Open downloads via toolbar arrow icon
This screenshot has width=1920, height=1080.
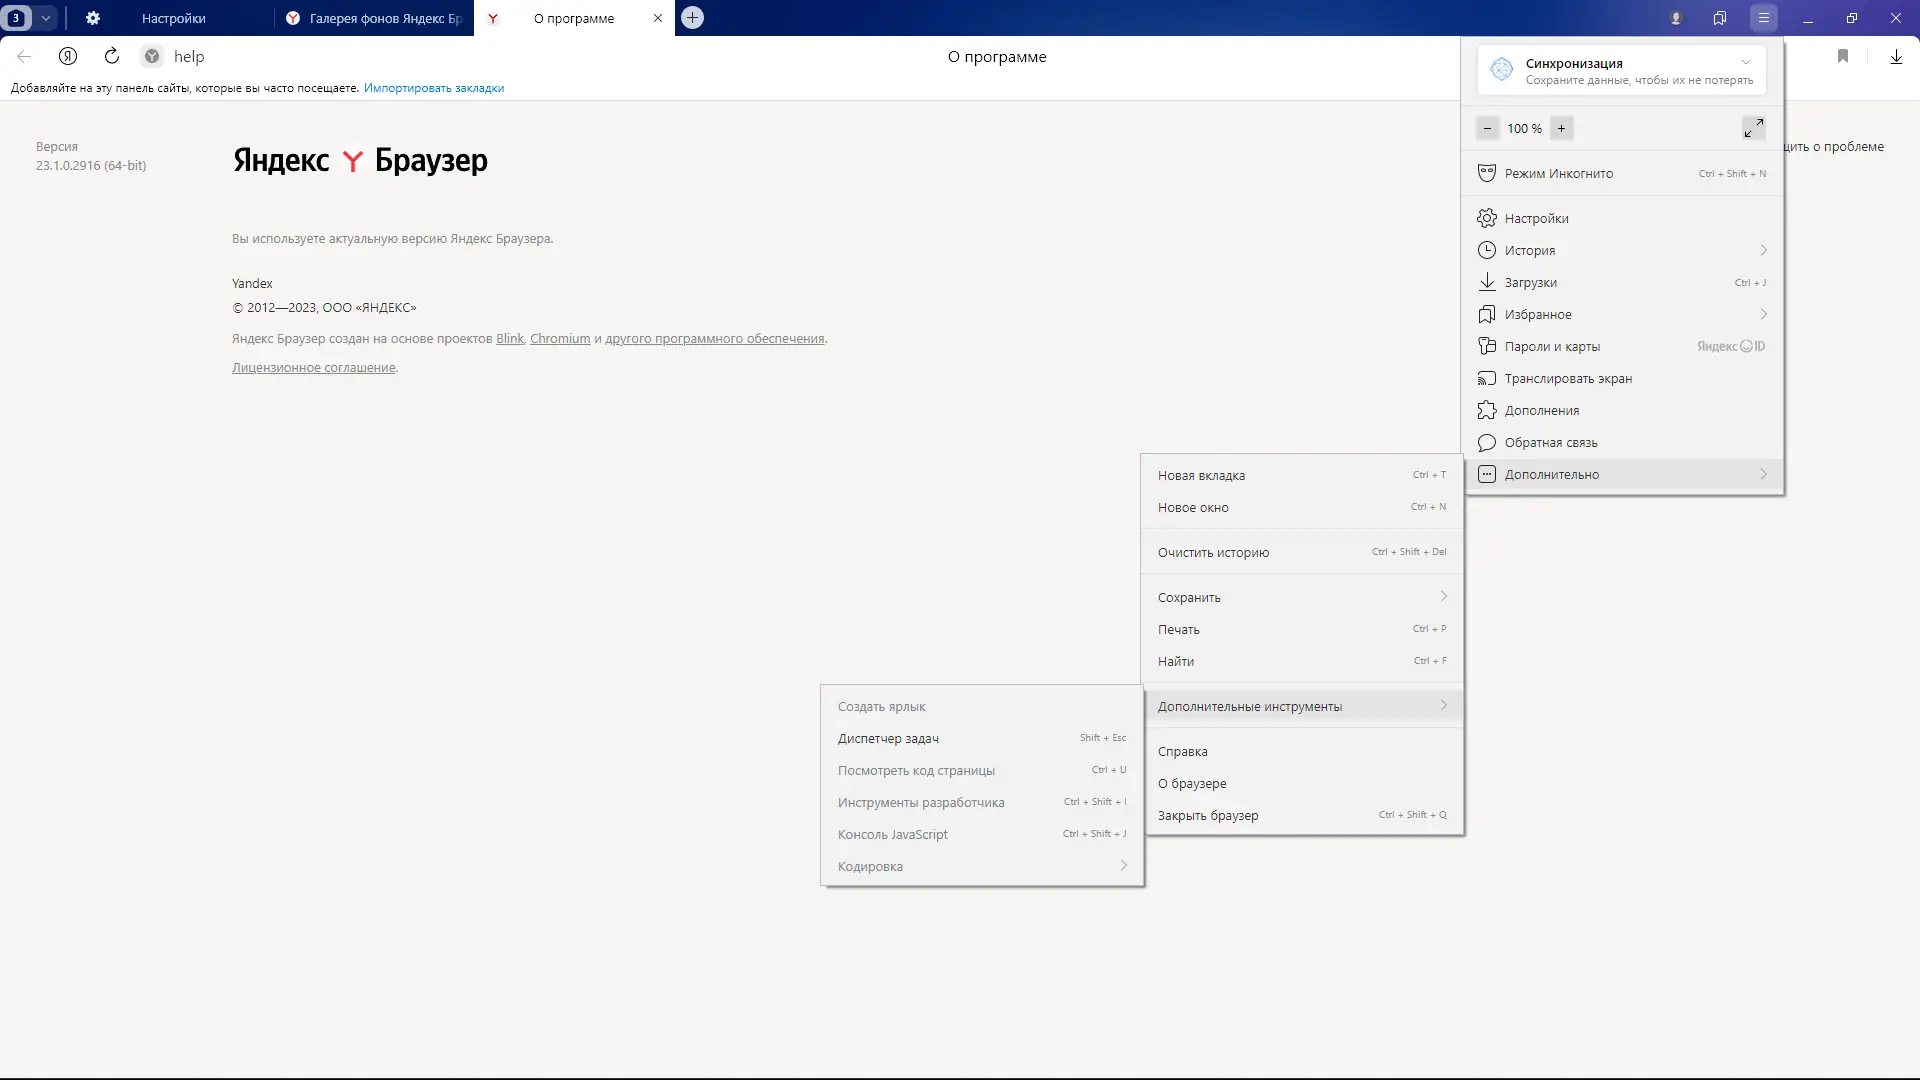[x=1896, y=57]
